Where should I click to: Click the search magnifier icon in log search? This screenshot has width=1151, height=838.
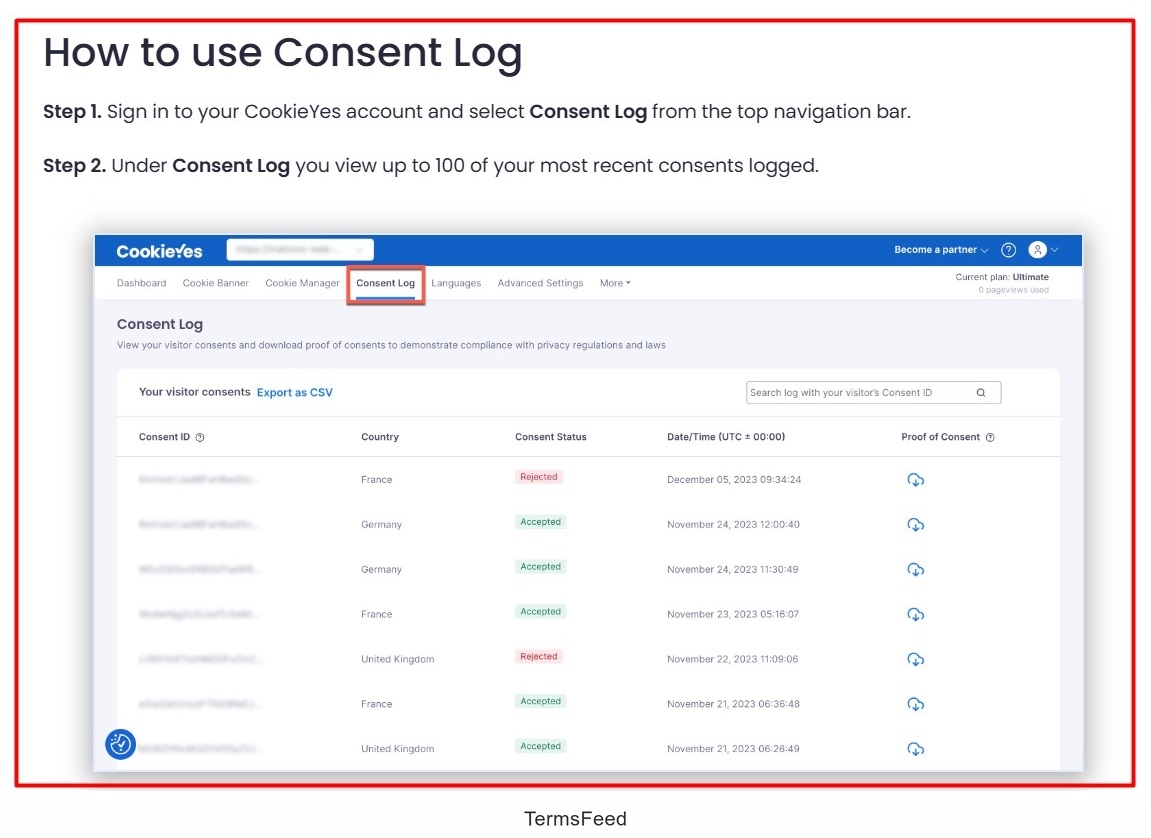pyautogui.click(x=981, y=393)
